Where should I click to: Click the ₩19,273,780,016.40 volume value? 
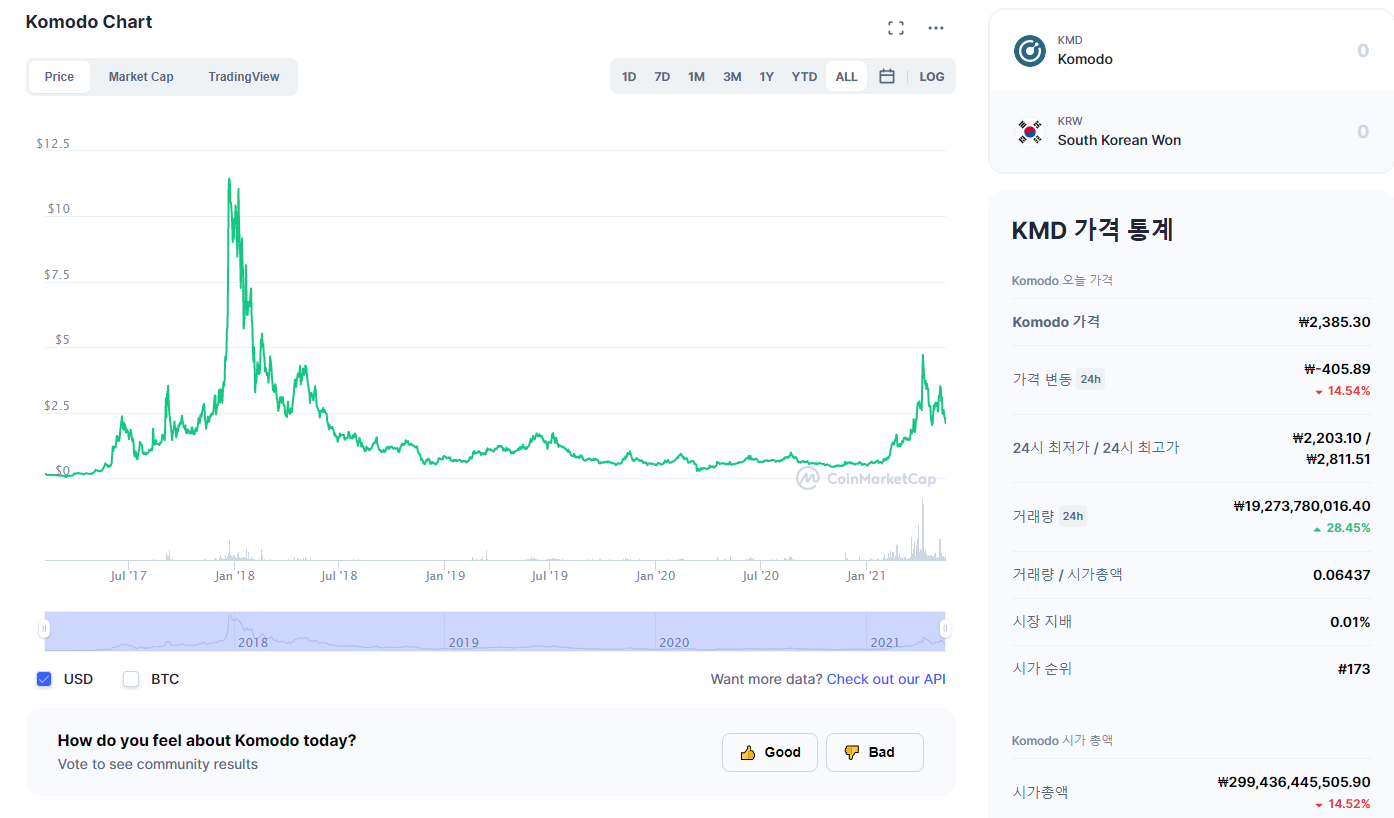[1302, 506]
